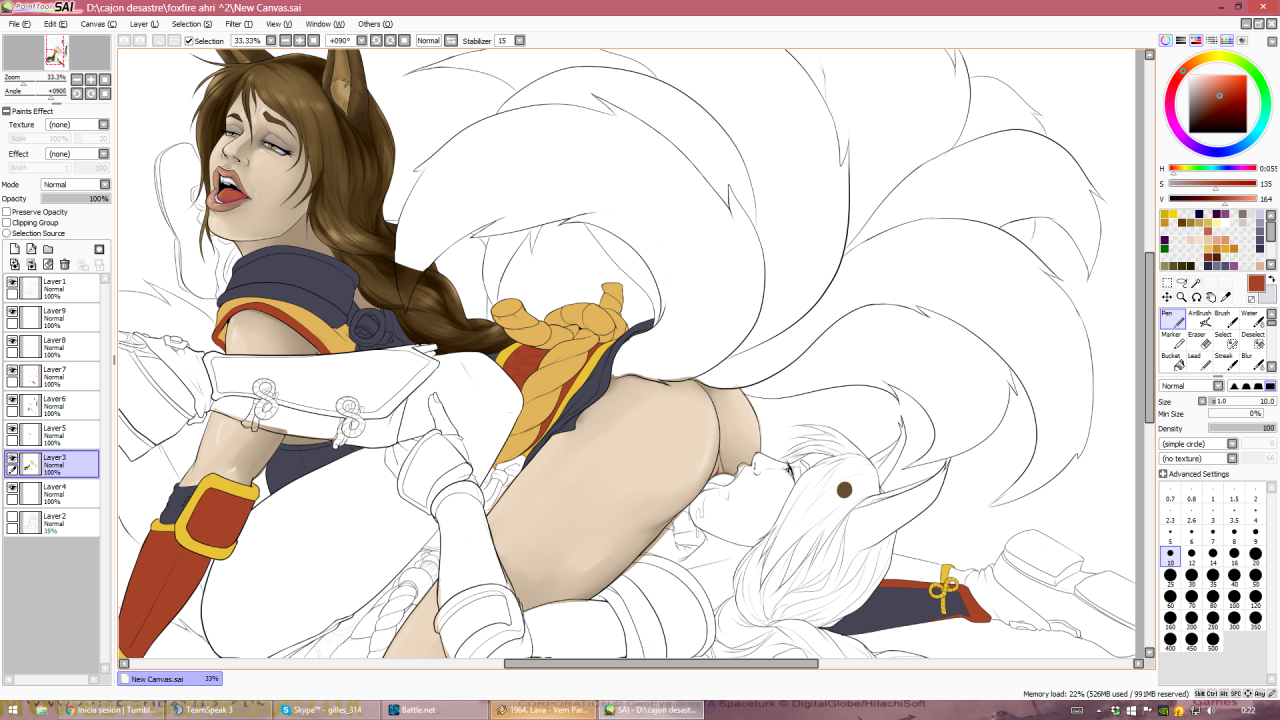Screen dimensions: 1280x720
Task: Open the simple circle brush shape dropdown
Action: pos(1198,444)
